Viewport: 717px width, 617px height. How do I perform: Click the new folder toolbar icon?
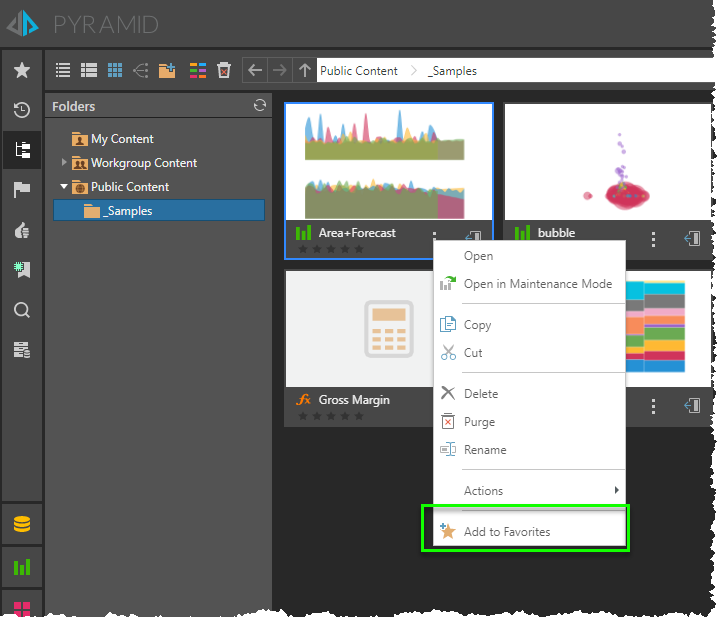[x=168, y=70]
